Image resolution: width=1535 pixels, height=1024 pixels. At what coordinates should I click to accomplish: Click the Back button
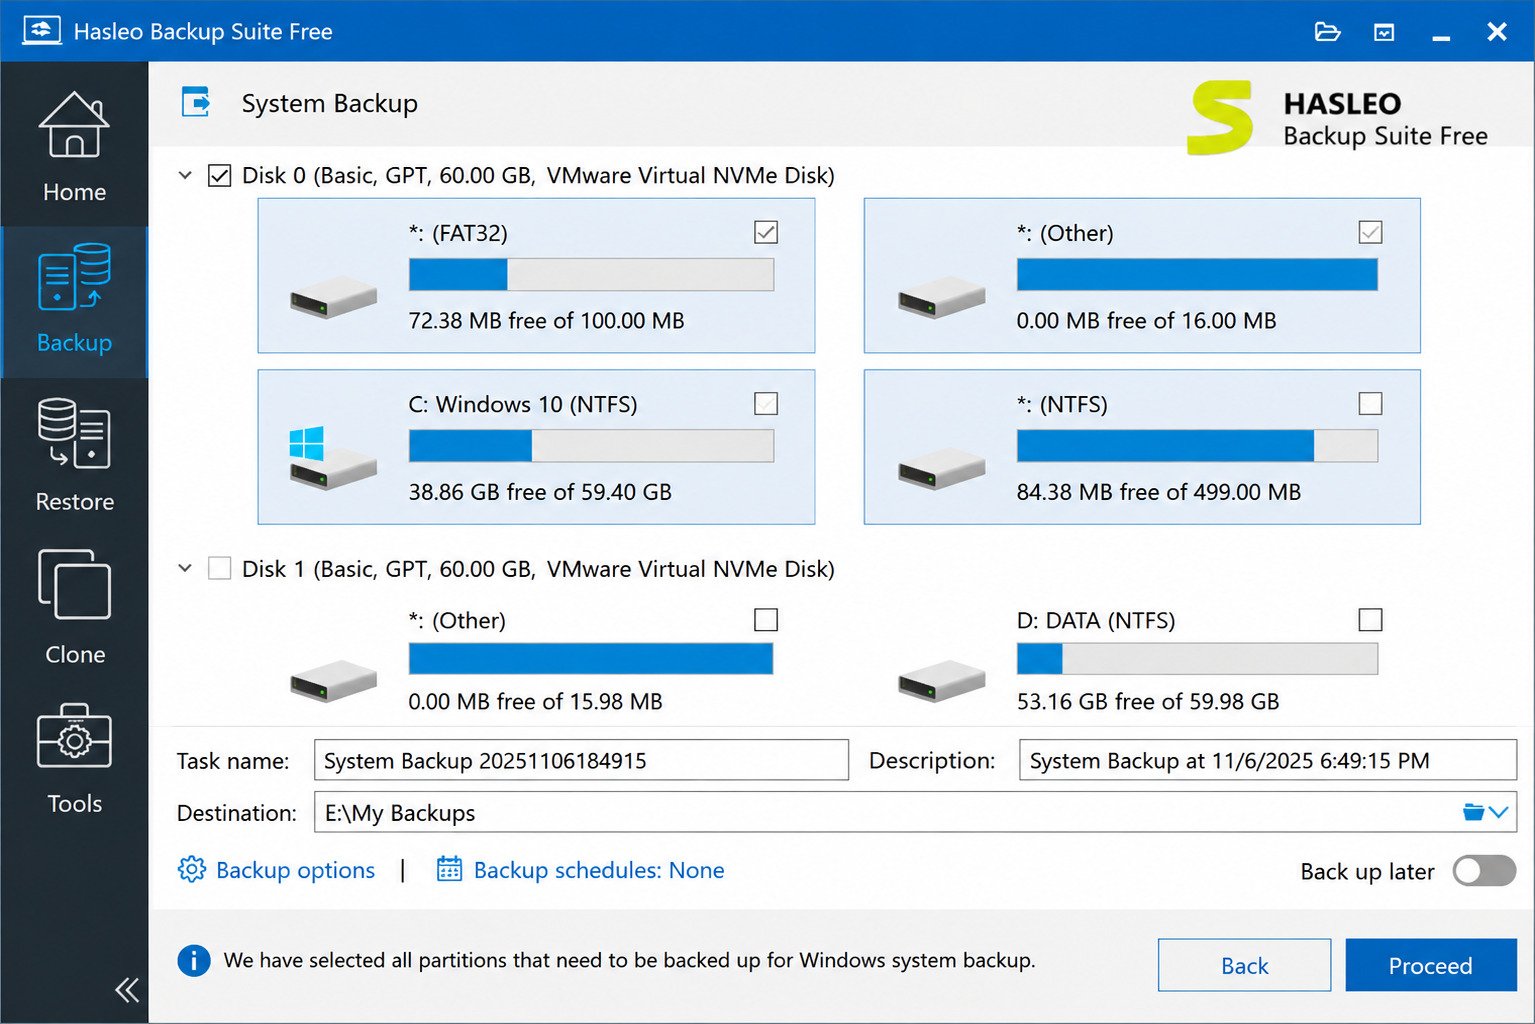pyautogui.click(x=1244, y=965)
